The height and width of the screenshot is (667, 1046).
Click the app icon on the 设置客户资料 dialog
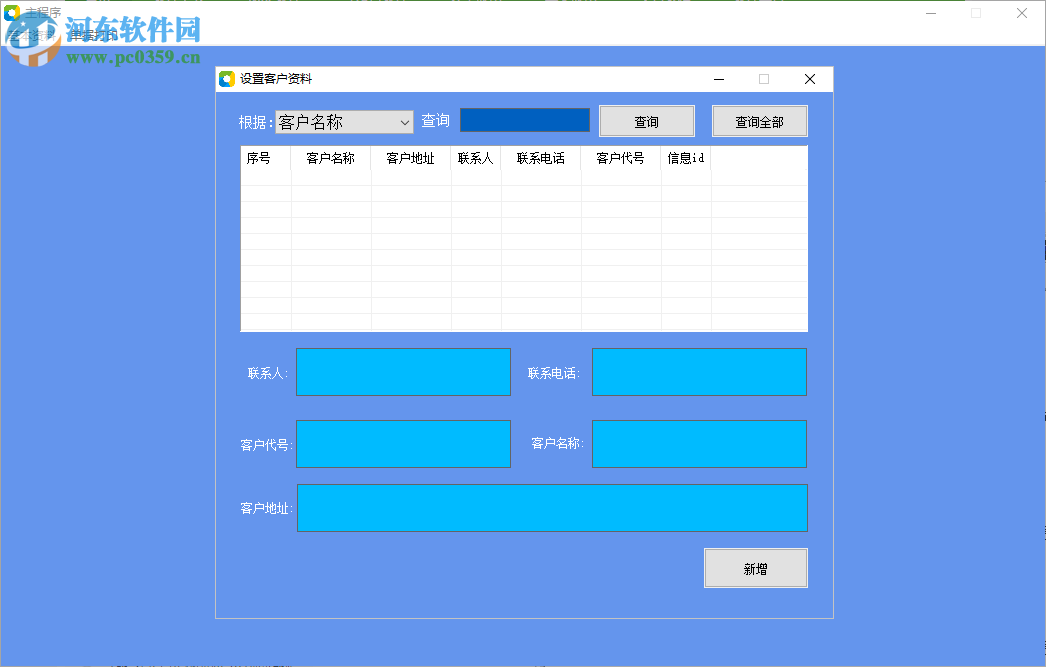[x=225, y=78]
